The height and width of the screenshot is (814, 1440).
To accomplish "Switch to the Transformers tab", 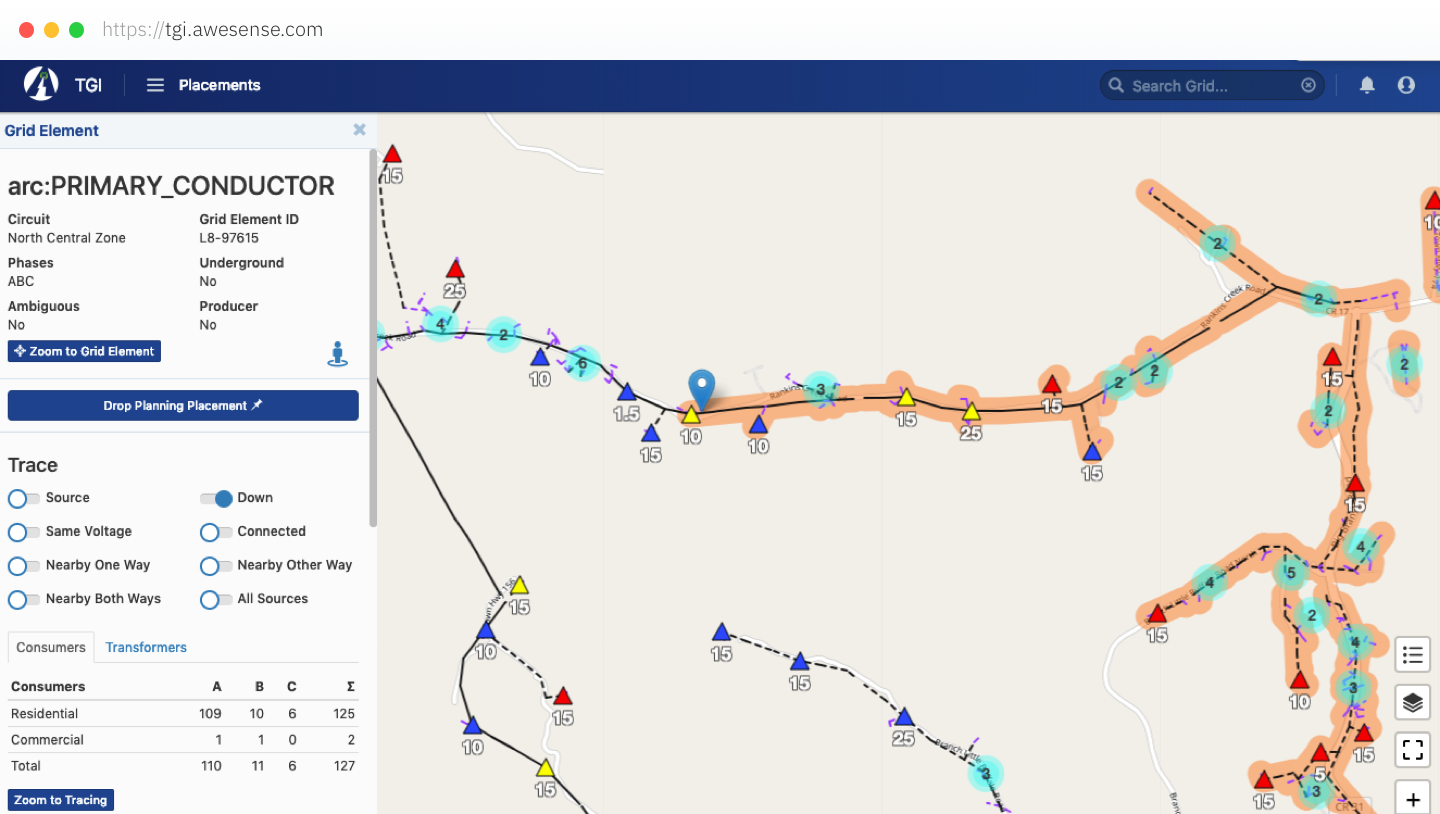I will click(x=145, y=647).
